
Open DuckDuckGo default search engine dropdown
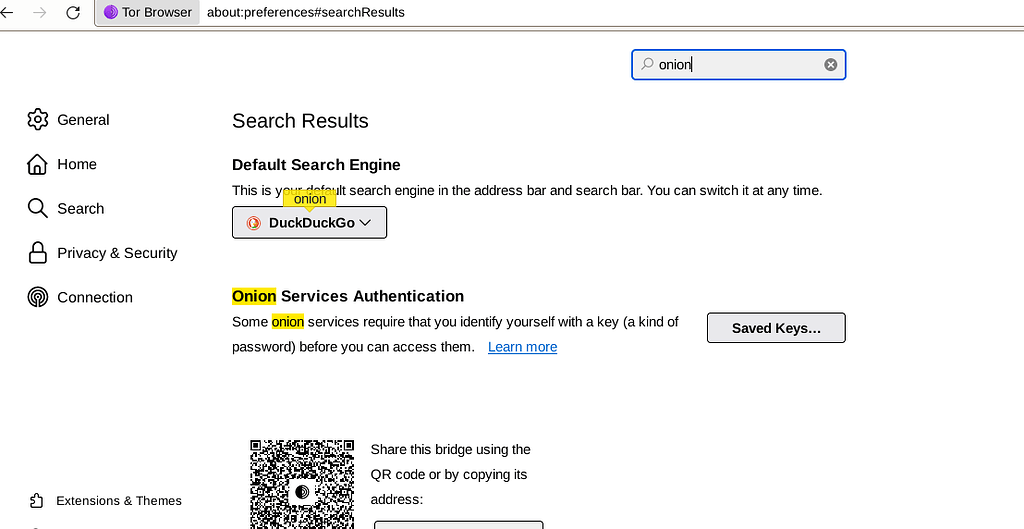coord(310,223)
